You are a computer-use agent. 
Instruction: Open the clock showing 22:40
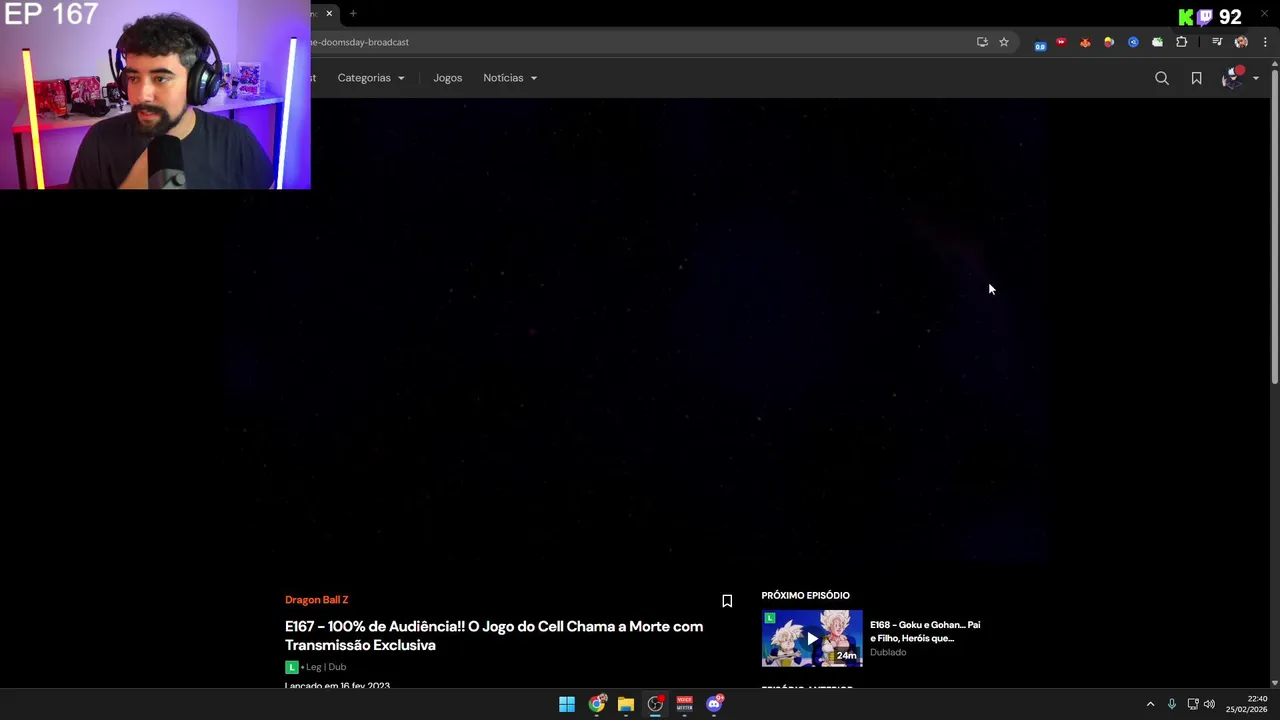click(1247, 704)
